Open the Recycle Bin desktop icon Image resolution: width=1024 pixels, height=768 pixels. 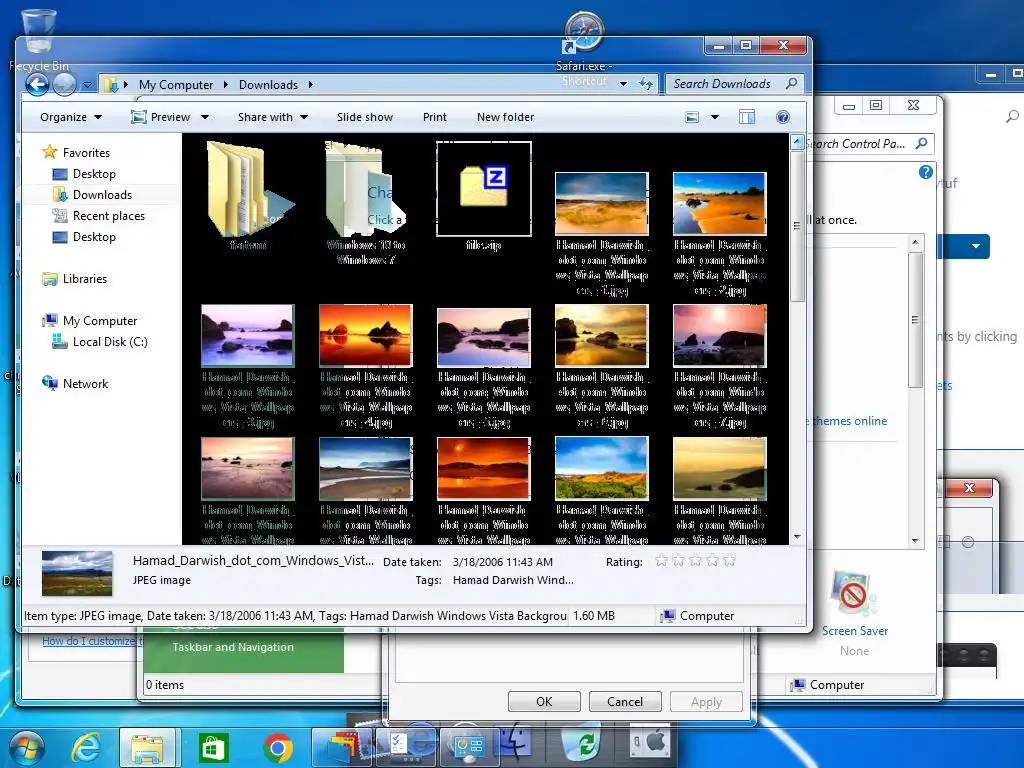39,39
